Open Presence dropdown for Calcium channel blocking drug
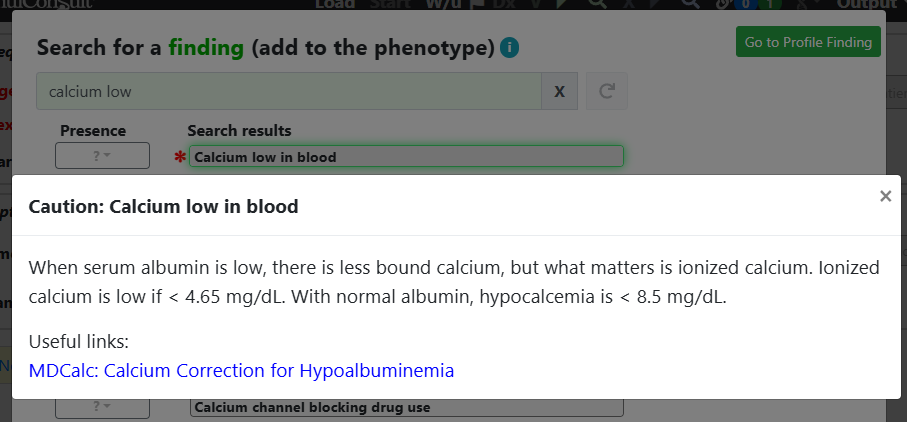This screenshot has height=422, width=907. [102, 407]
